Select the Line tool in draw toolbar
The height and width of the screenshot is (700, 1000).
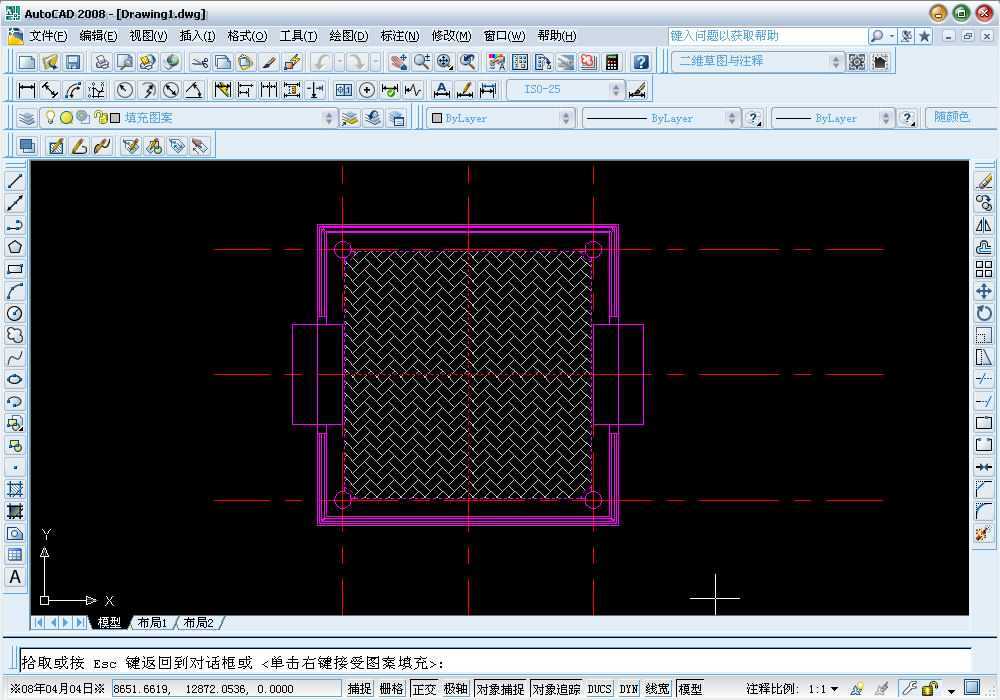15,181
